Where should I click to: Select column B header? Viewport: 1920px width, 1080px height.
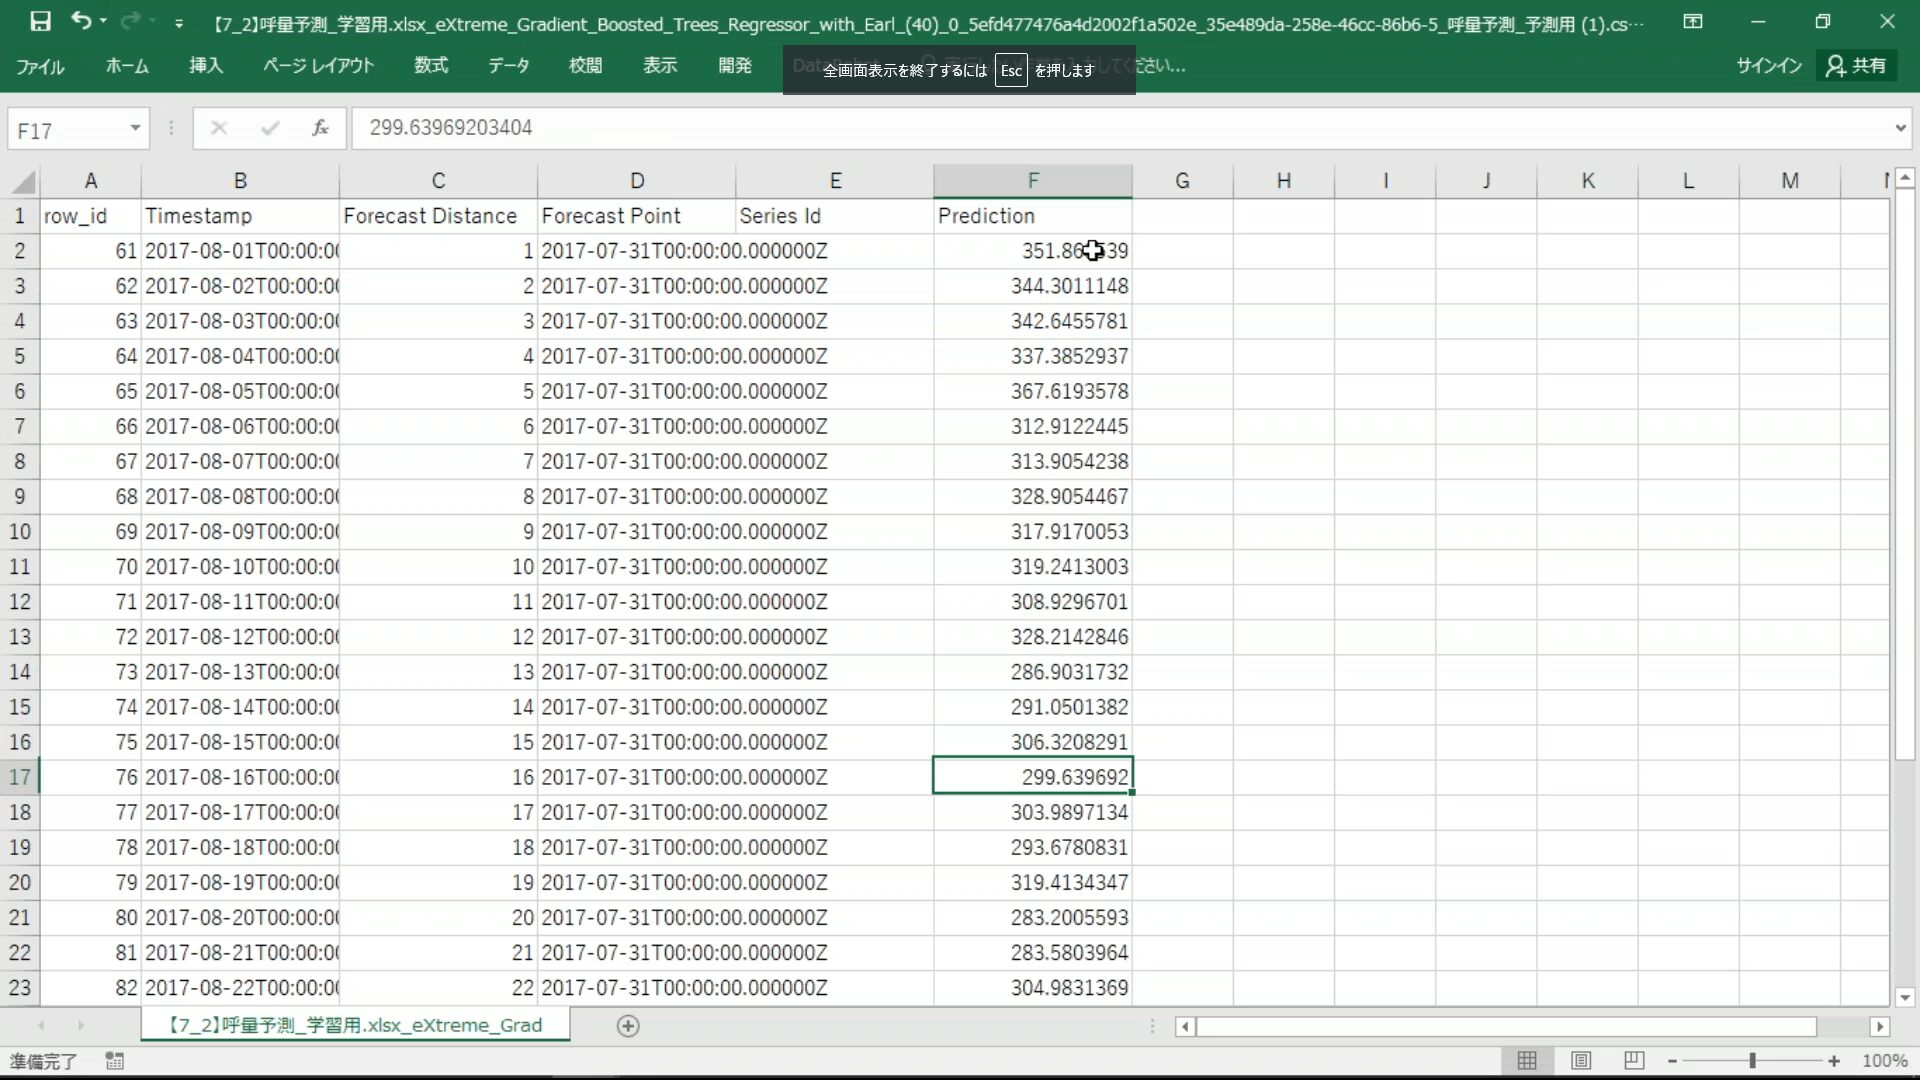pyautogui.click(x=240, y=181)
